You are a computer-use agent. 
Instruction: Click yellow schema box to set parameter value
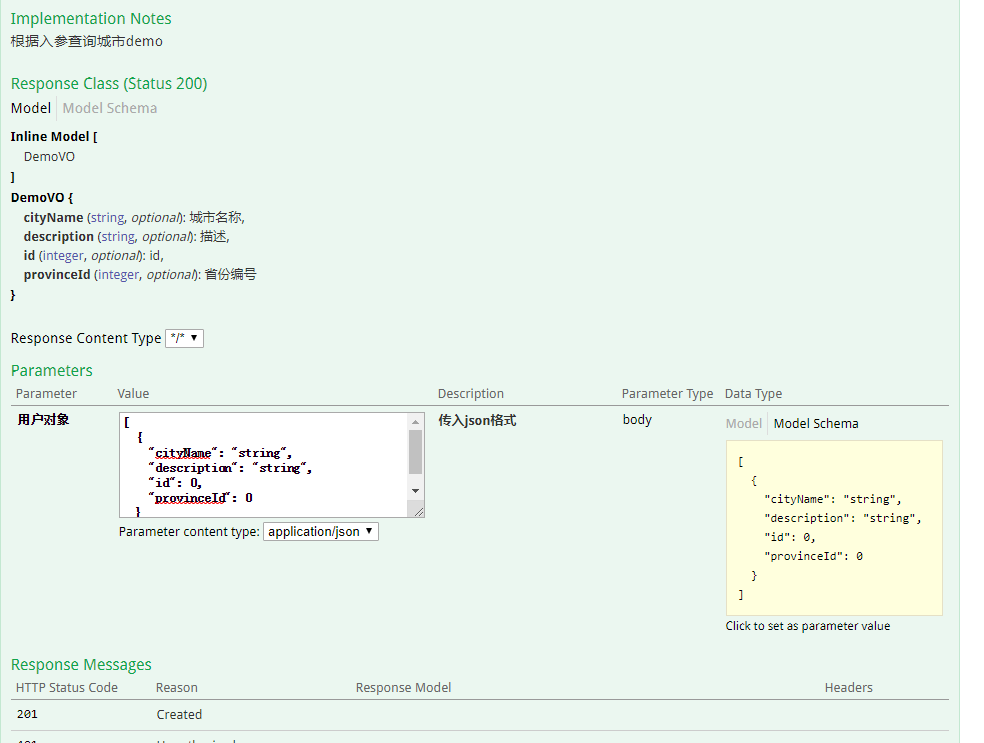pyautogui.click(x=834, y=528)
